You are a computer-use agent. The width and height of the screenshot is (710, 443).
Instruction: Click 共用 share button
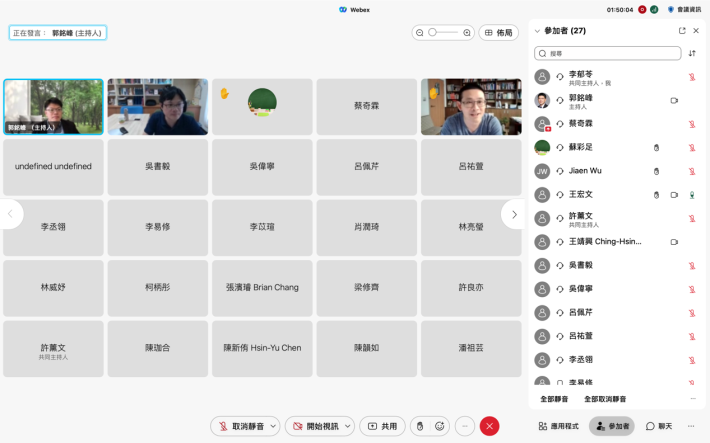pos(382,426)
